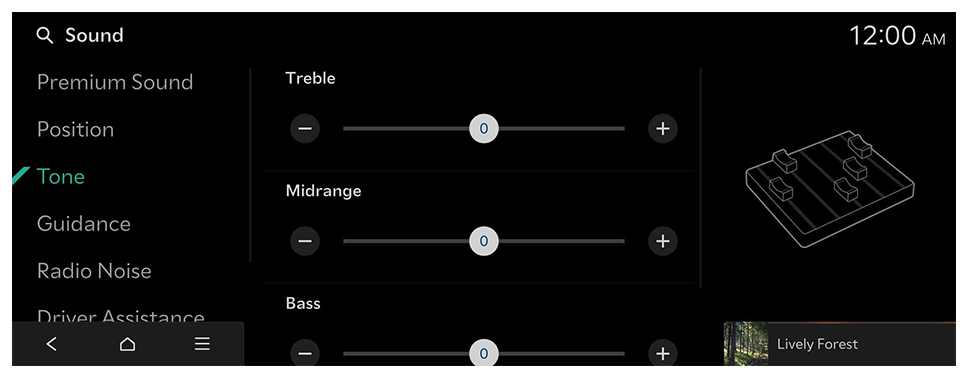
Task: Click the Midrange slider knob
Action: click(484, 241)
